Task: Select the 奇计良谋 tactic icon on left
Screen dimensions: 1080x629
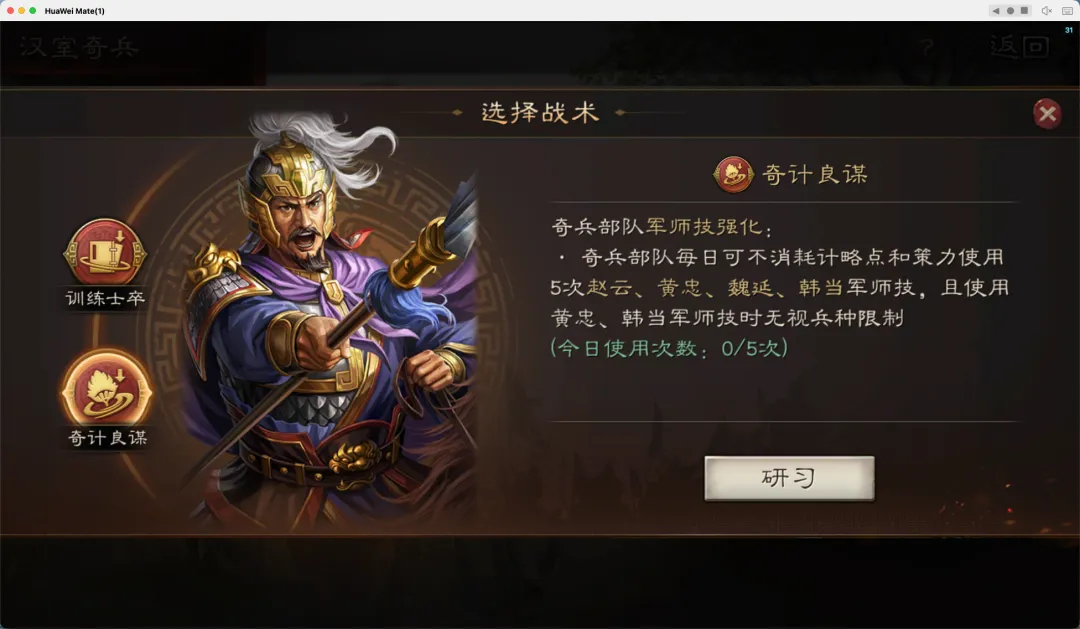Action: click(x=106, y=388)
